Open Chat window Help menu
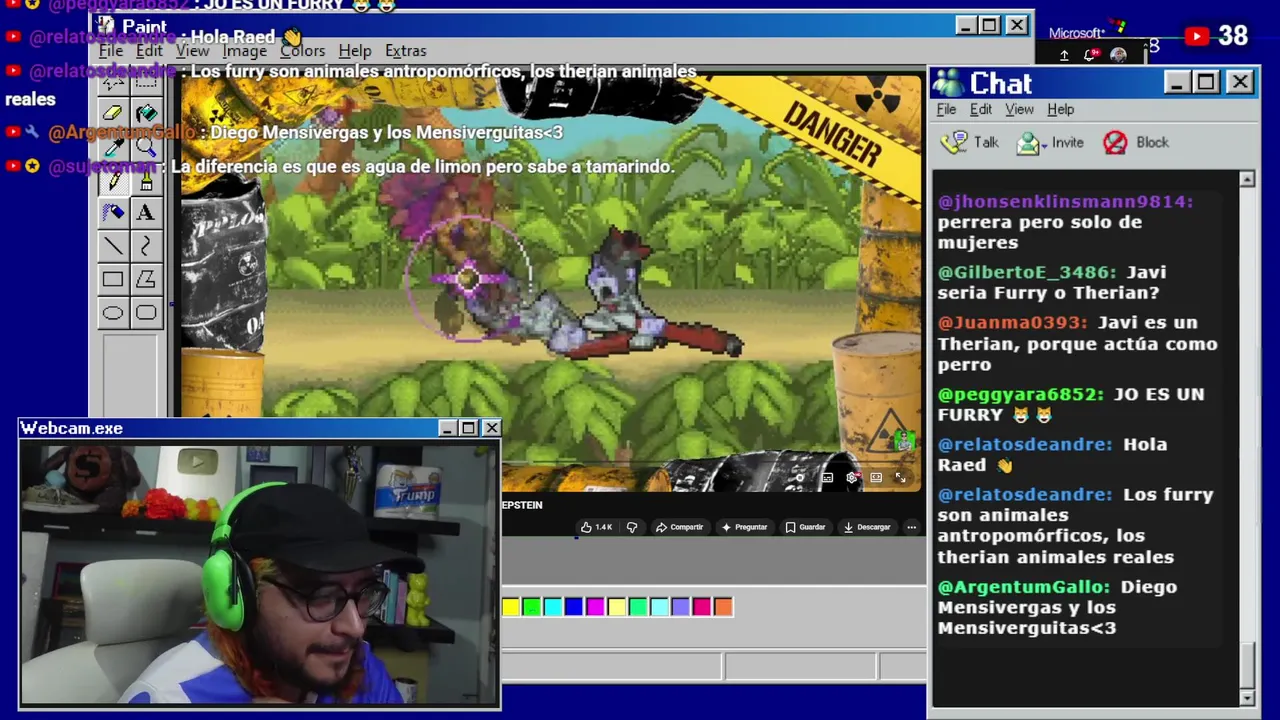The image size is (1280, 720). [x=1060, y=109]
